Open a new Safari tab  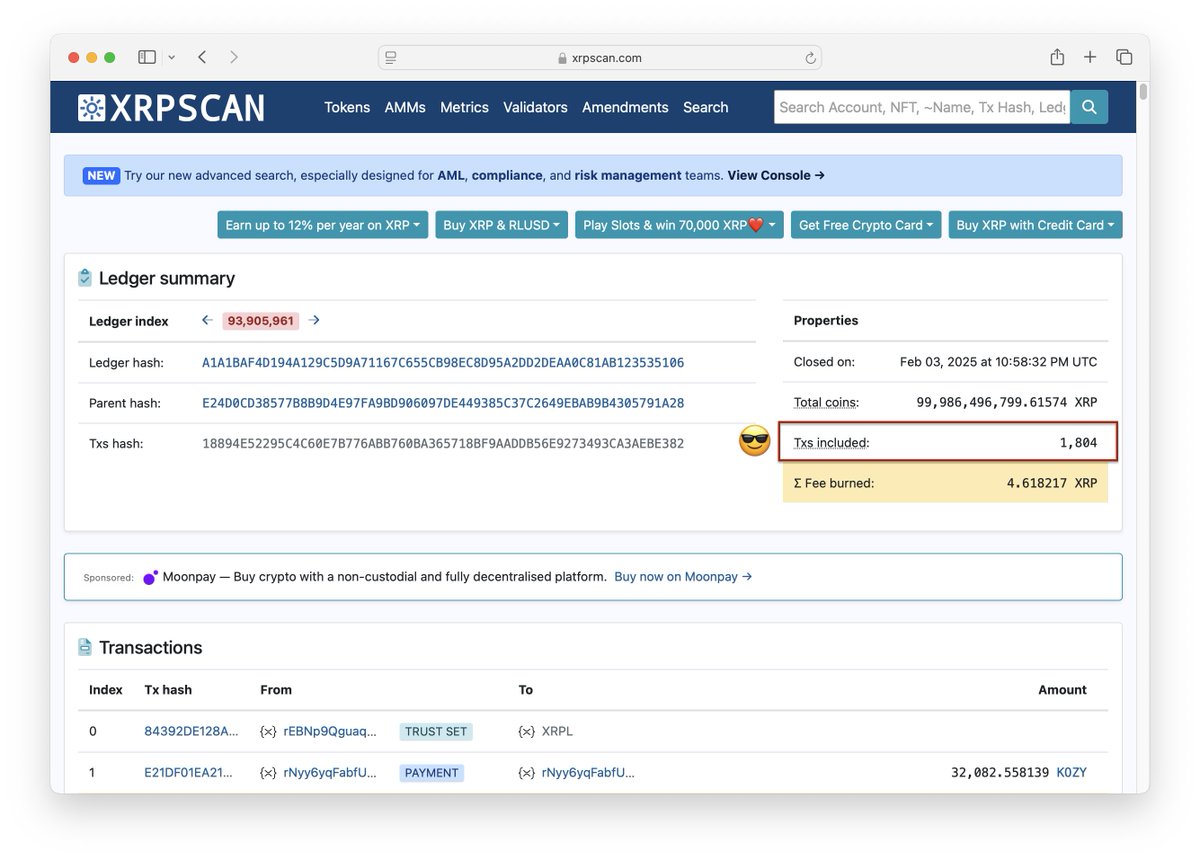coord(1090,57)
